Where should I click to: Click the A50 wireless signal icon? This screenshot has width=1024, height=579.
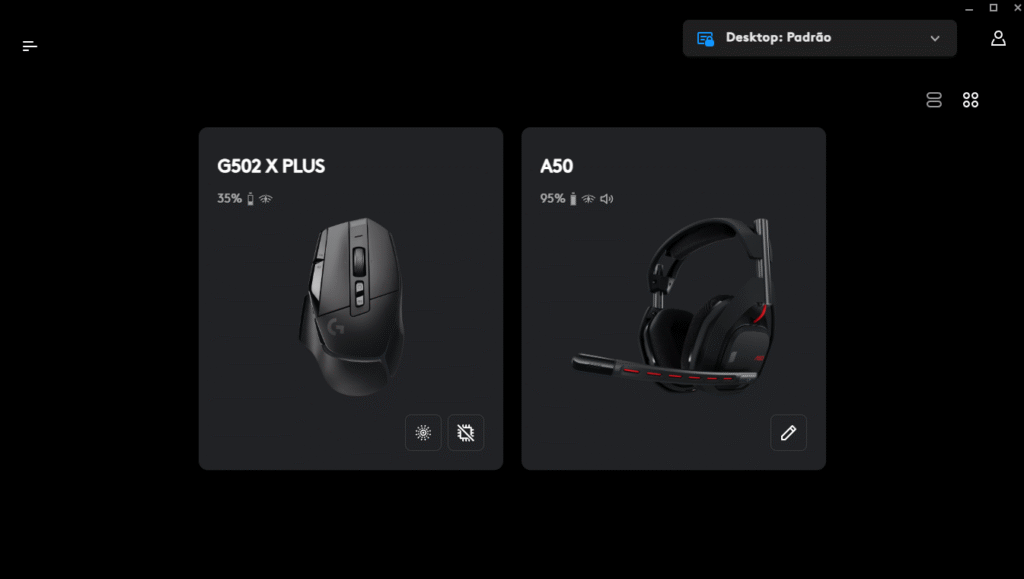tap(588, 199)
